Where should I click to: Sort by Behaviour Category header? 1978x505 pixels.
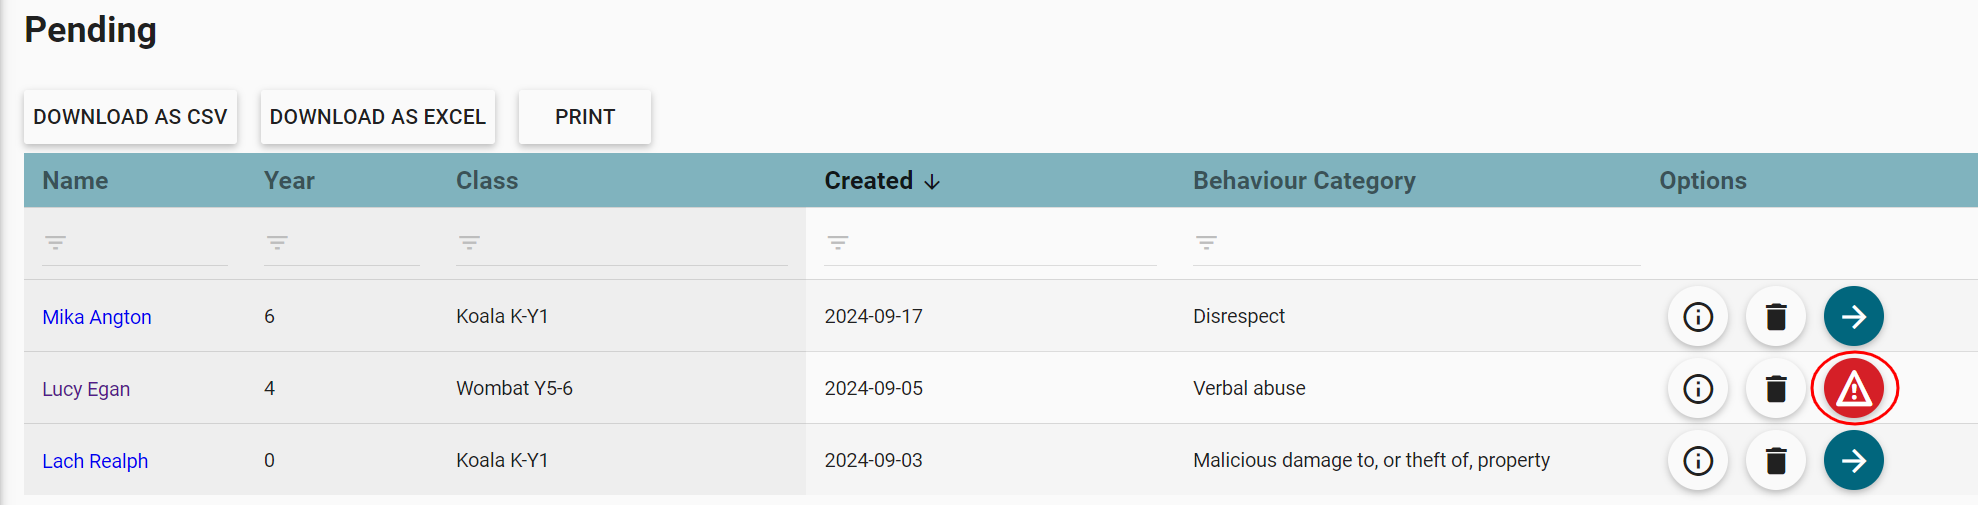1303,181
